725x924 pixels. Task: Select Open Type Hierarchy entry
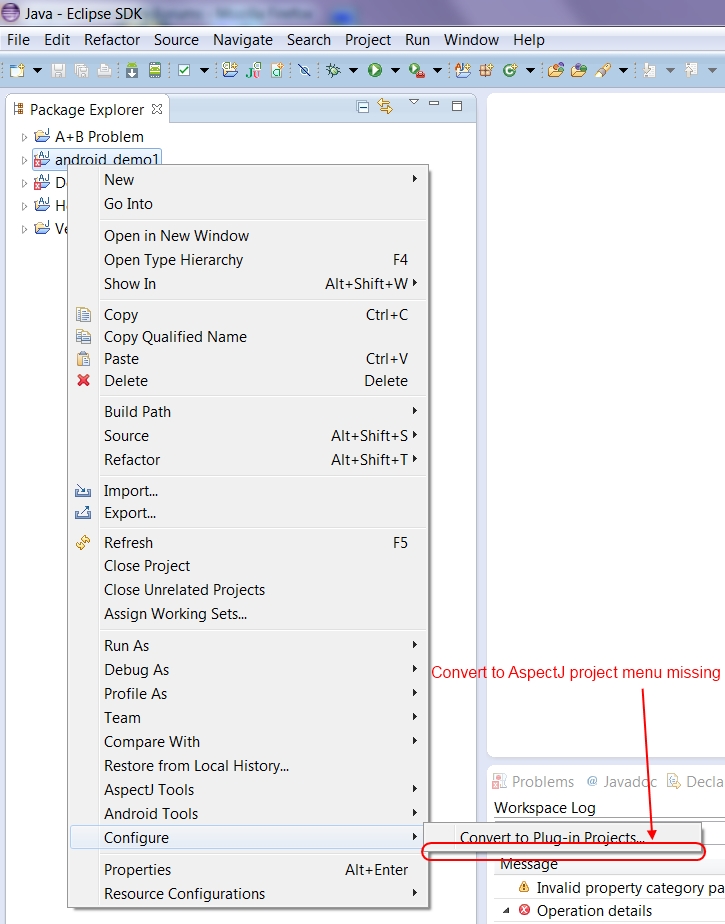point(248,260)
